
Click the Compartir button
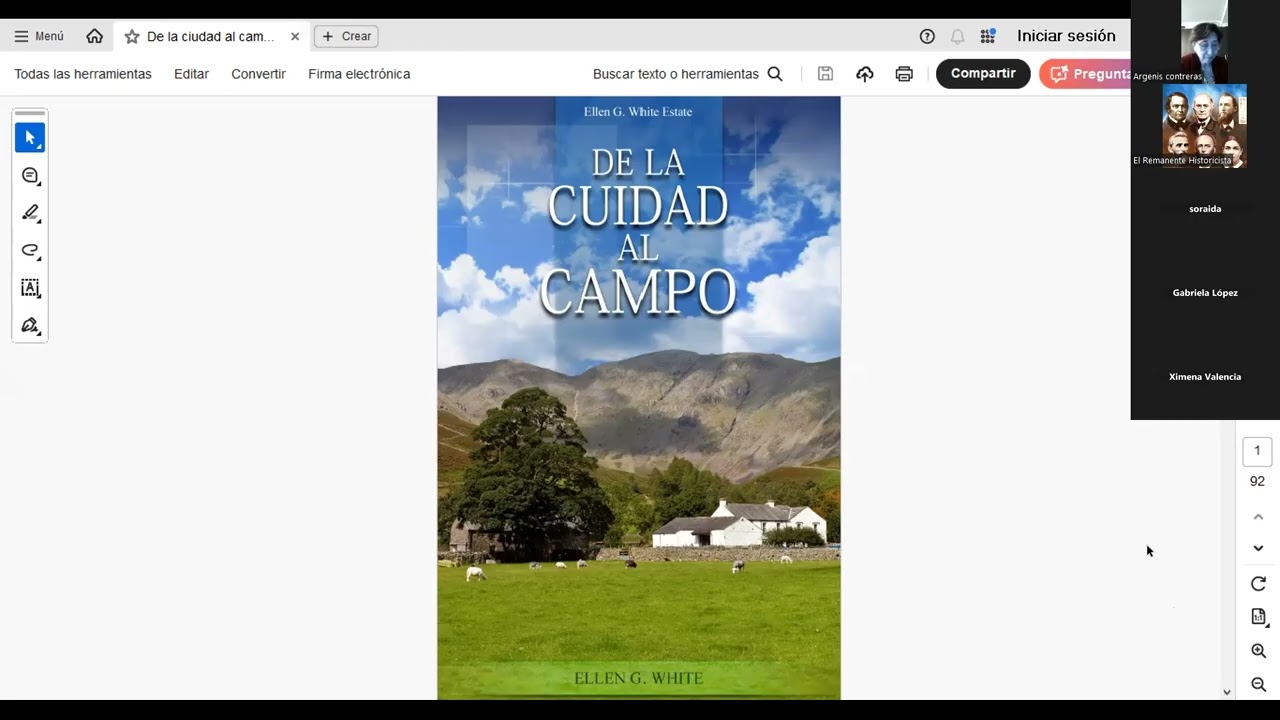[x=983, y=74]
